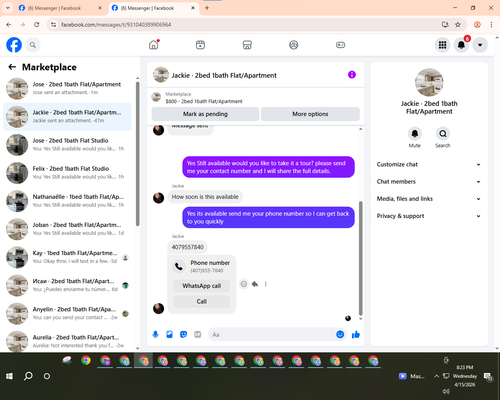Screen dimensions: 500x400
Task: Select Jackie 2bed 1bath chat row
Action: click(x=67, y=117)
